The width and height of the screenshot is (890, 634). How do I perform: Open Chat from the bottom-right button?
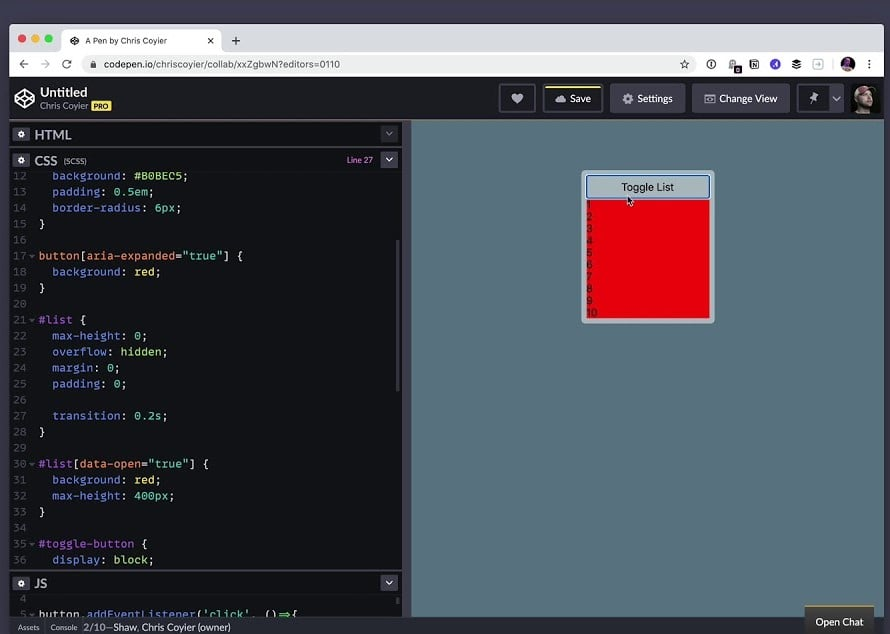coord(838,620)
